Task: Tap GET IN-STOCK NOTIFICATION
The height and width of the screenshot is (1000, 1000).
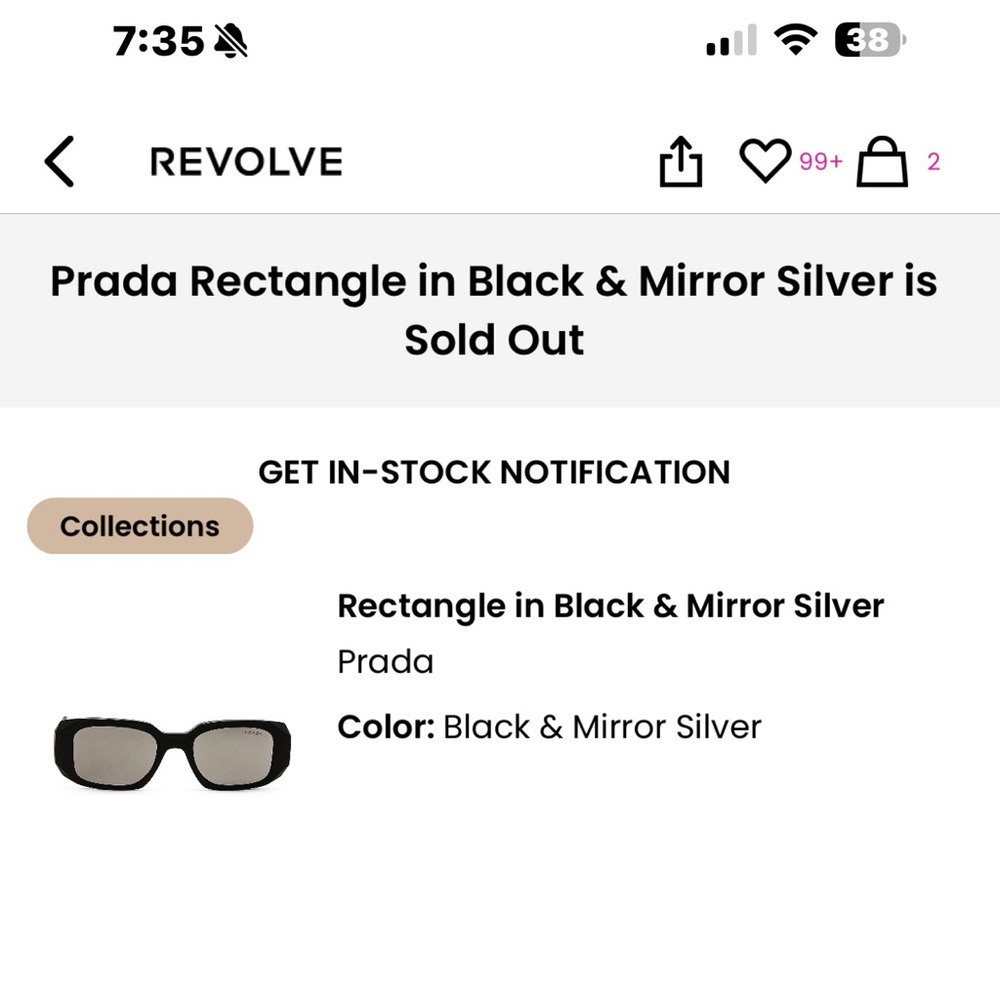Action: (x=495, y=471)
